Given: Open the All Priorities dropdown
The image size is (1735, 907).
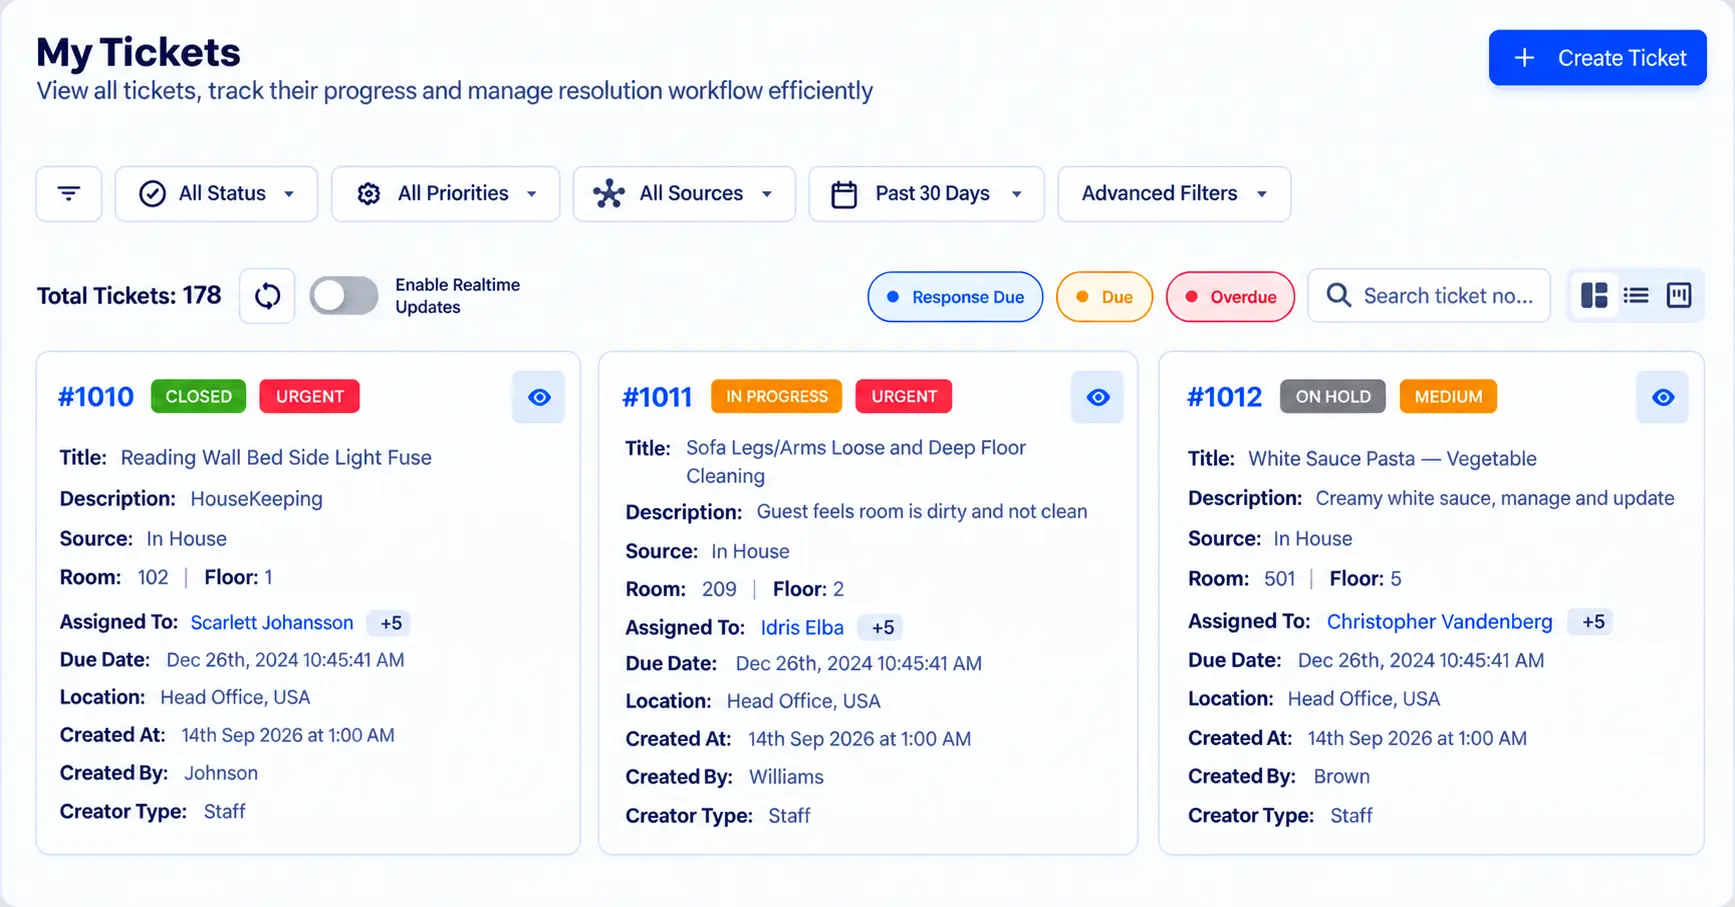Looking at the screenshot, I should click(445, 193).
